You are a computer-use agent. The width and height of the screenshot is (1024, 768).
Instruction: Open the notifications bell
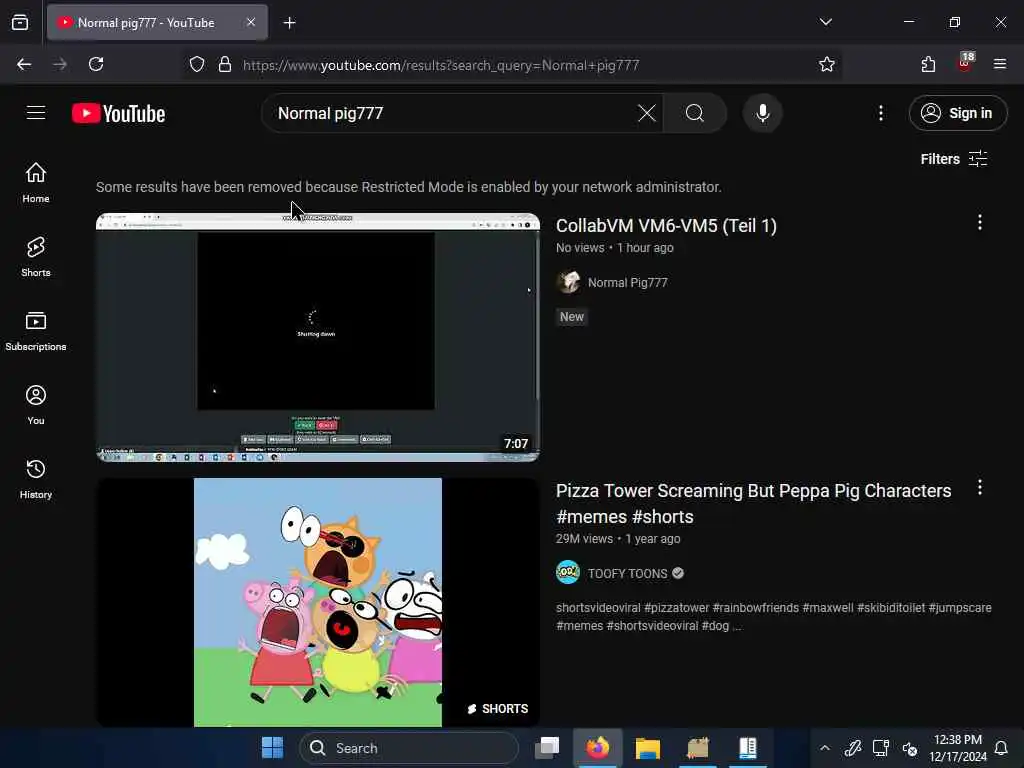pyautogui.click(x=1000, y=748)
